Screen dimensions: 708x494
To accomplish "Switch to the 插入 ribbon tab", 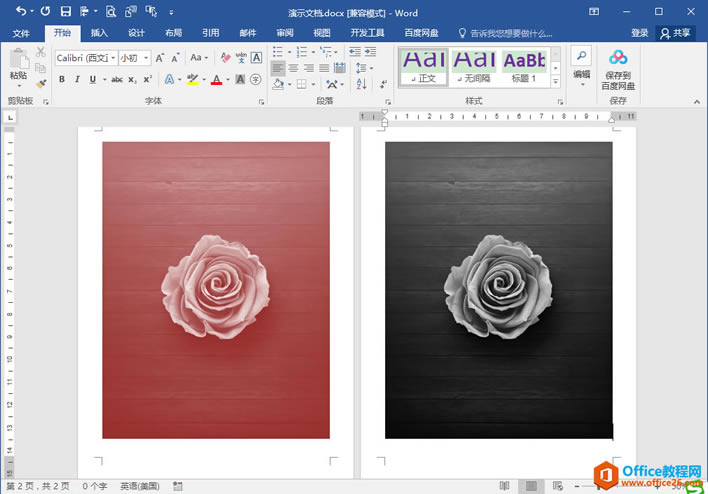I will pyautogui.click(x=99, y=33).
